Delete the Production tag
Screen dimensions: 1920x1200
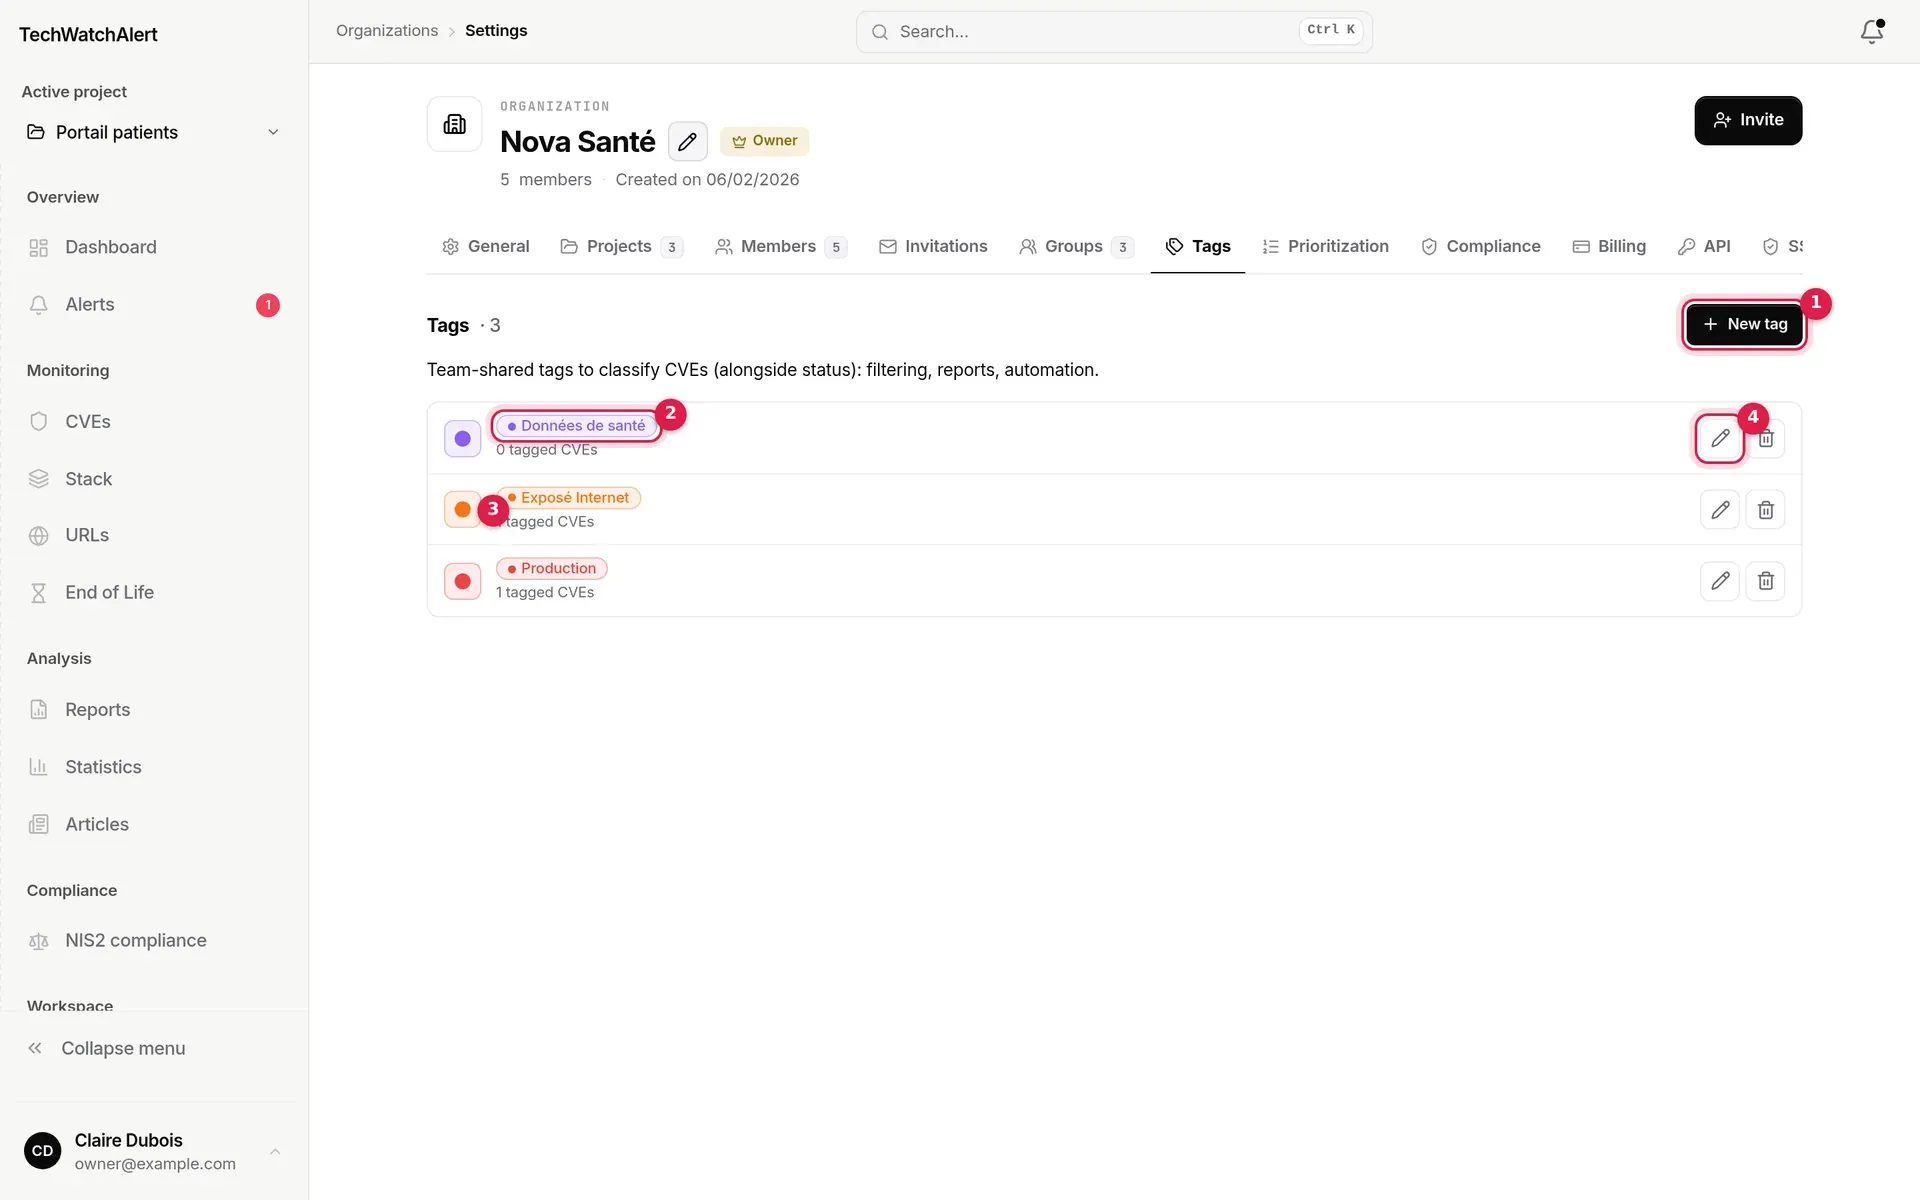point(1766,581)
